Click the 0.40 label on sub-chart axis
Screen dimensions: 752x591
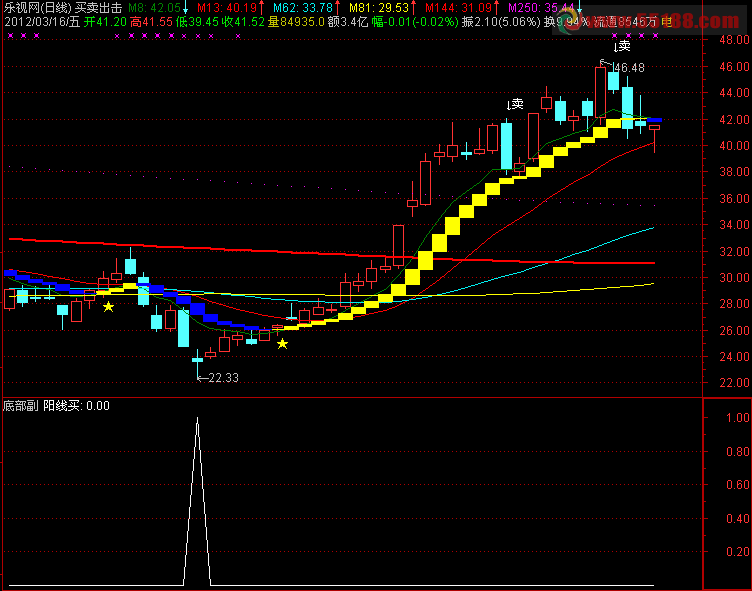coord(737,519)
